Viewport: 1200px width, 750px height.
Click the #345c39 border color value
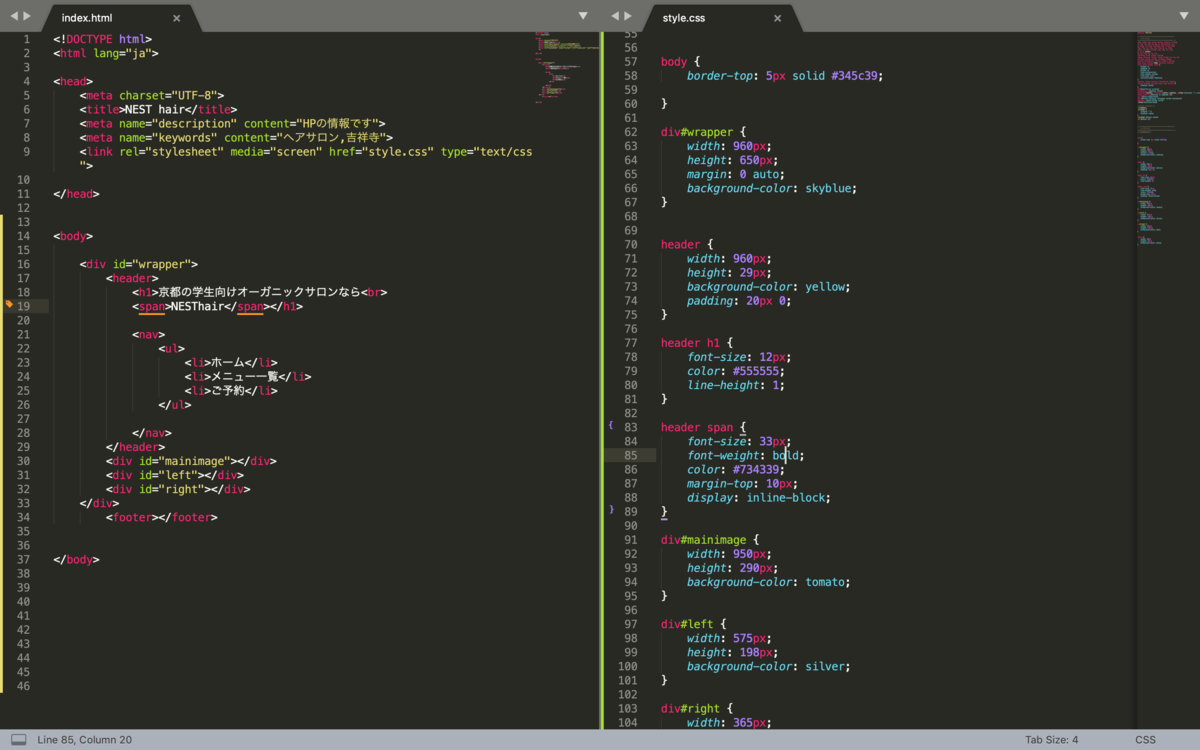tap(855, 75)
